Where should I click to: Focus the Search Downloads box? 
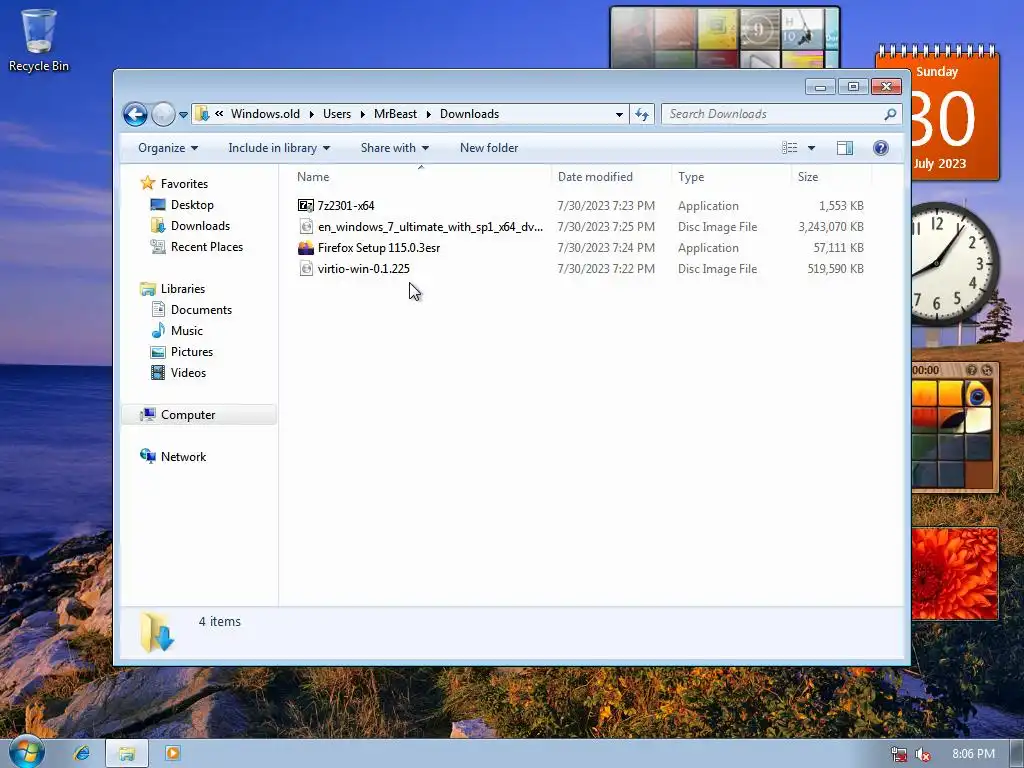[782, 114]
